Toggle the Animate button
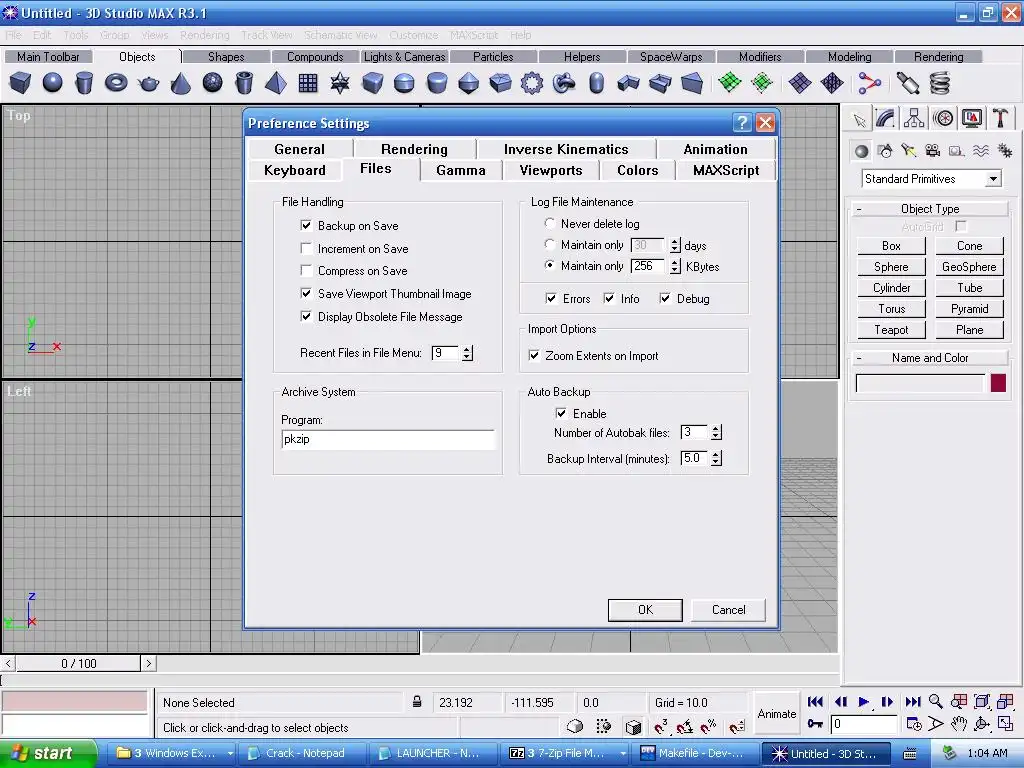The image size is (1024, 768). coord(776,714)
